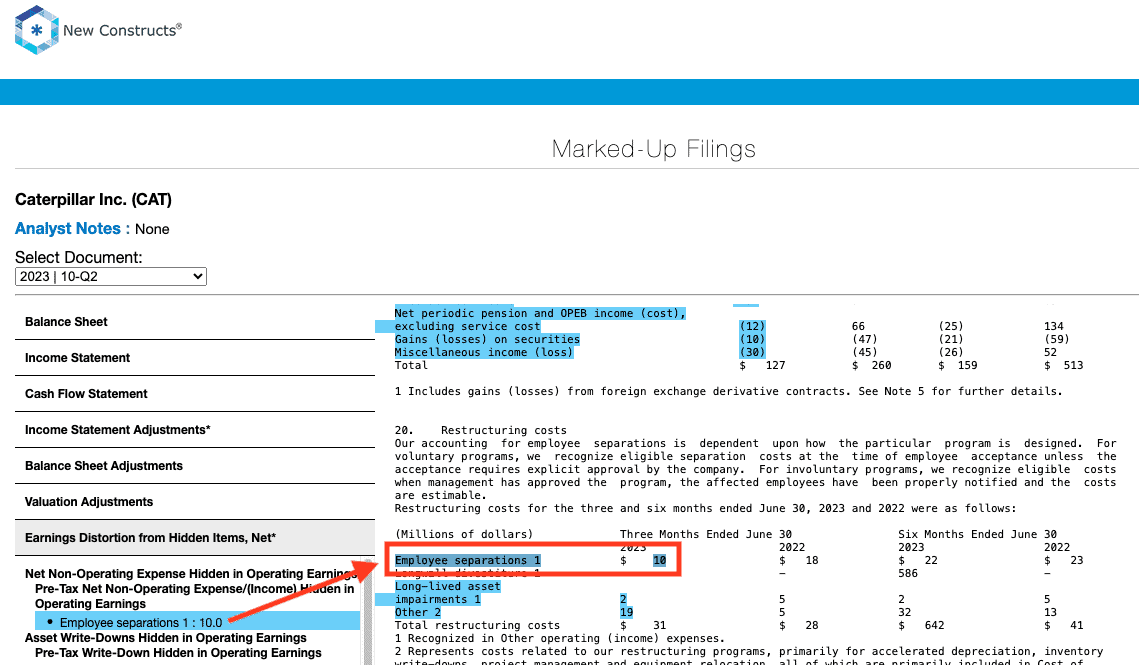This screenshot has width=1139, height=665.
Task: Click highlighted (30) value in Miscellaneous income row
Action: coord(752,352)
